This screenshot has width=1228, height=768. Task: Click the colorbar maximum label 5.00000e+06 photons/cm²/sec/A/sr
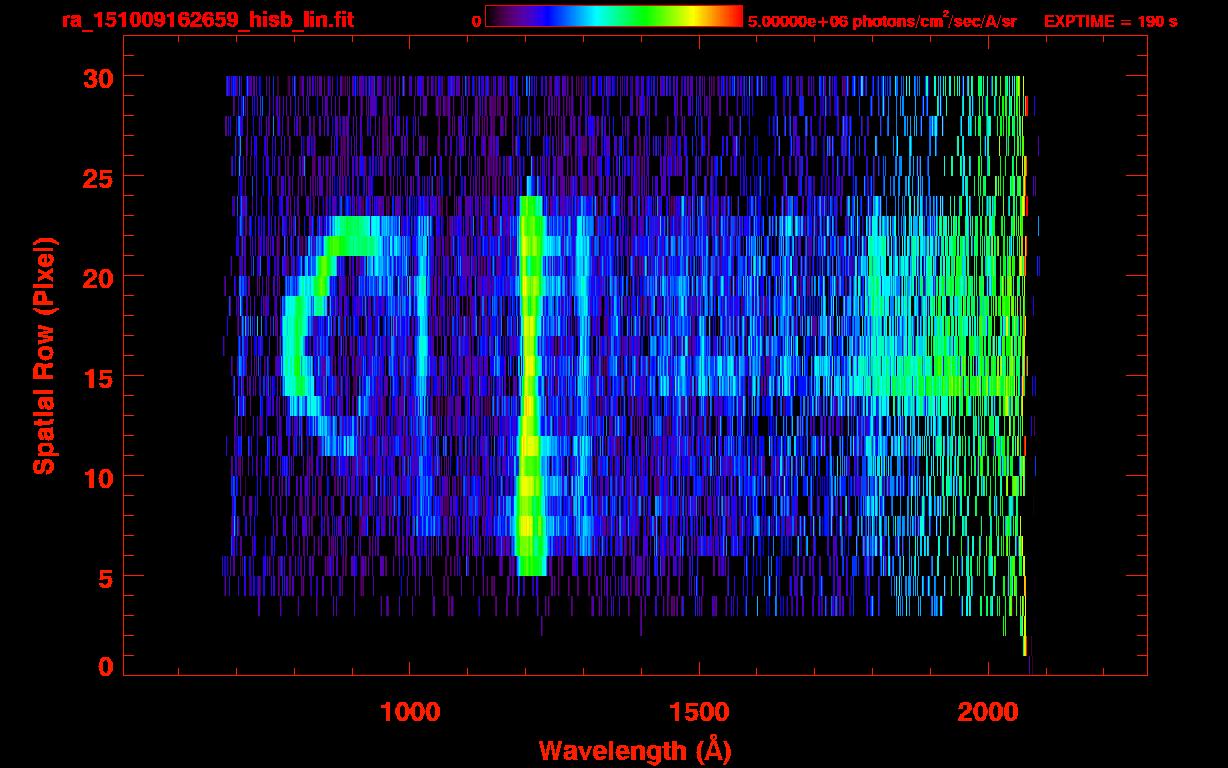pyautogui.click(x=882, y=20)
